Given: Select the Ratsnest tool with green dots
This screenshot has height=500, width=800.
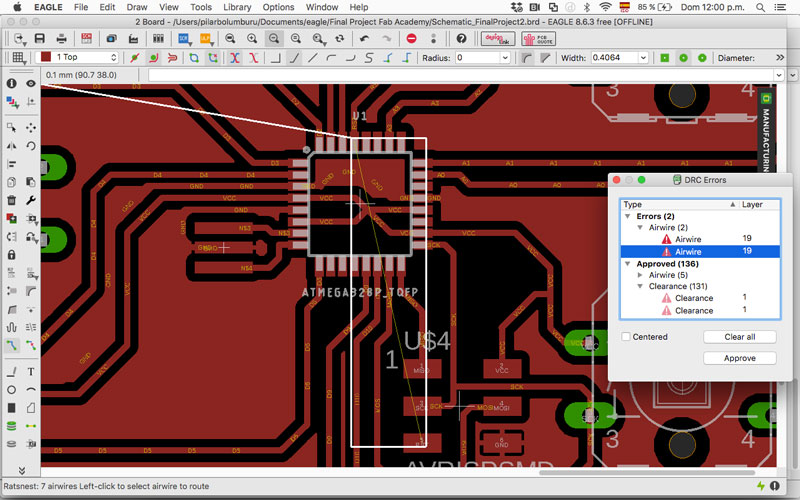Looking at the screenshot, I should 31,426.
